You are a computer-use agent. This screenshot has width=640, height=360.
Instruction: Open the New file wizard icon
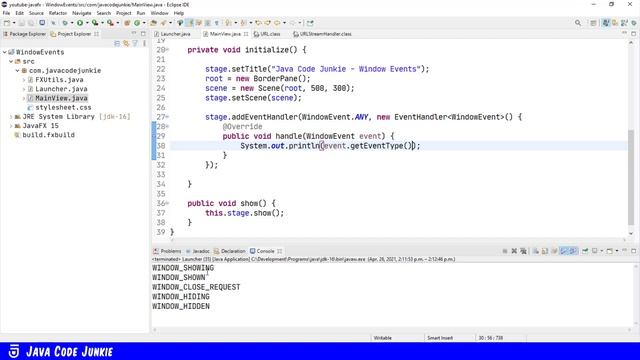tap(7, 23)
